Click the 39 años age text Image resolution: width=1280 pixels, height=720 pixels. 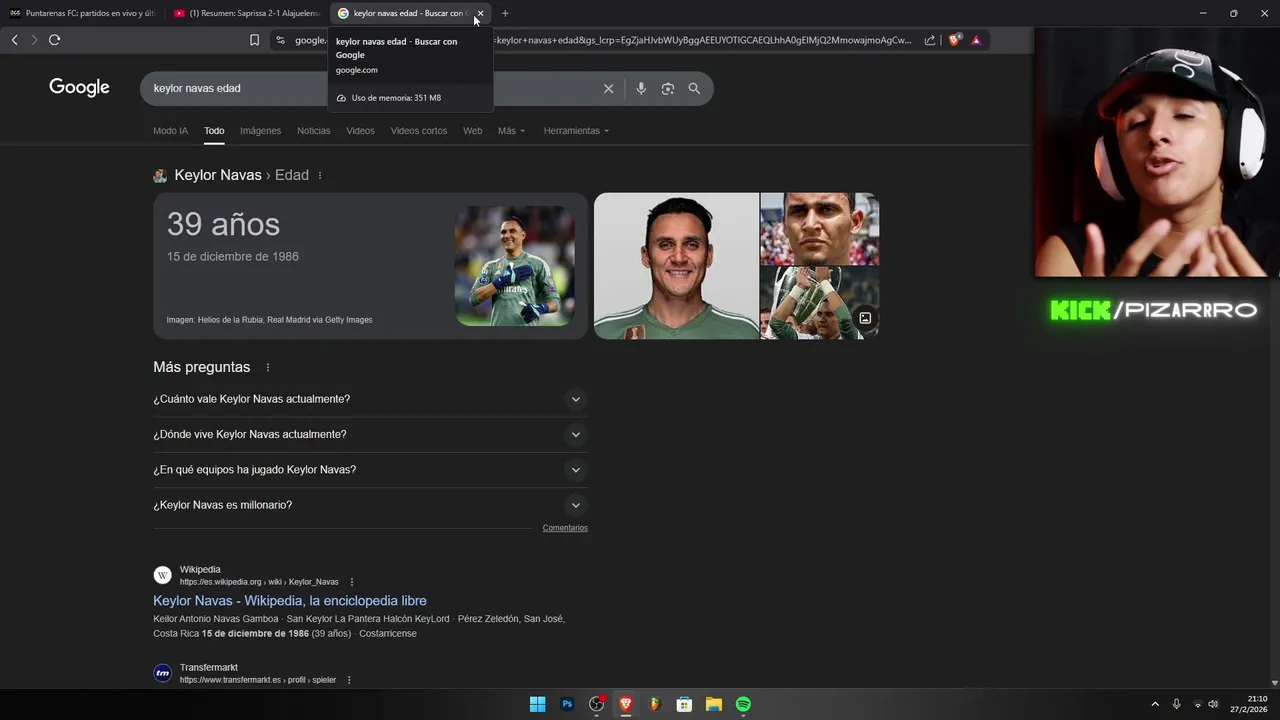(223, 224)
